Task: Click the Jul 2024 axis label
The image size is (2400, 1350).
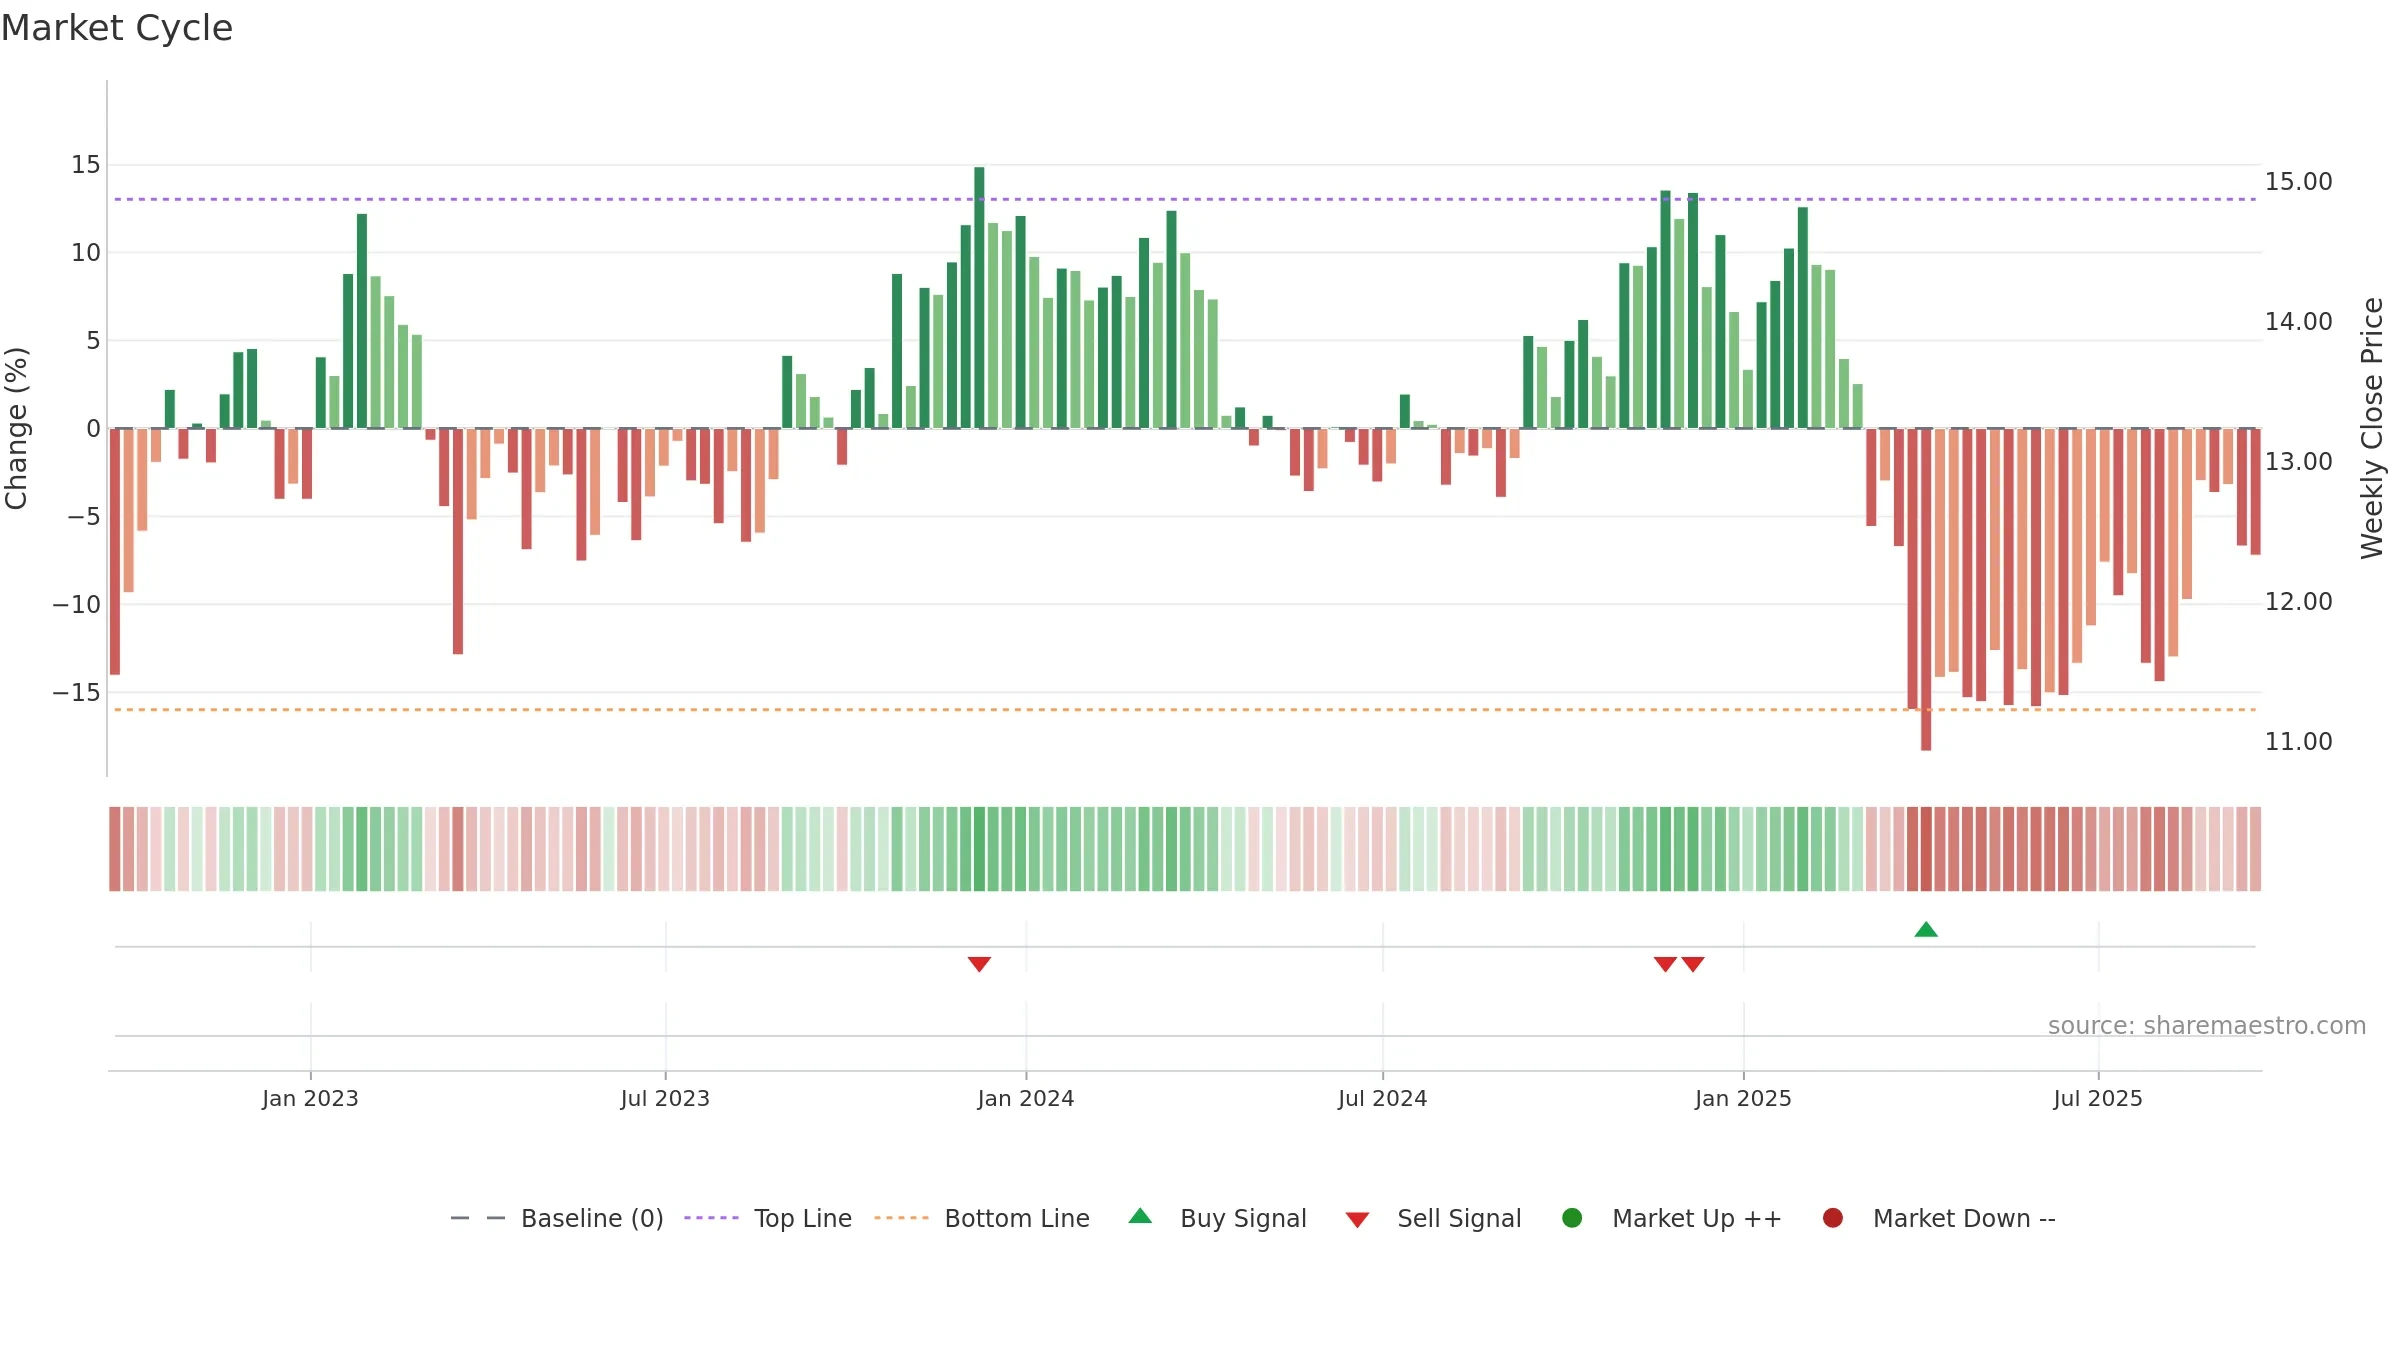Action: pyautogui.click(x=1383, y=1099)
